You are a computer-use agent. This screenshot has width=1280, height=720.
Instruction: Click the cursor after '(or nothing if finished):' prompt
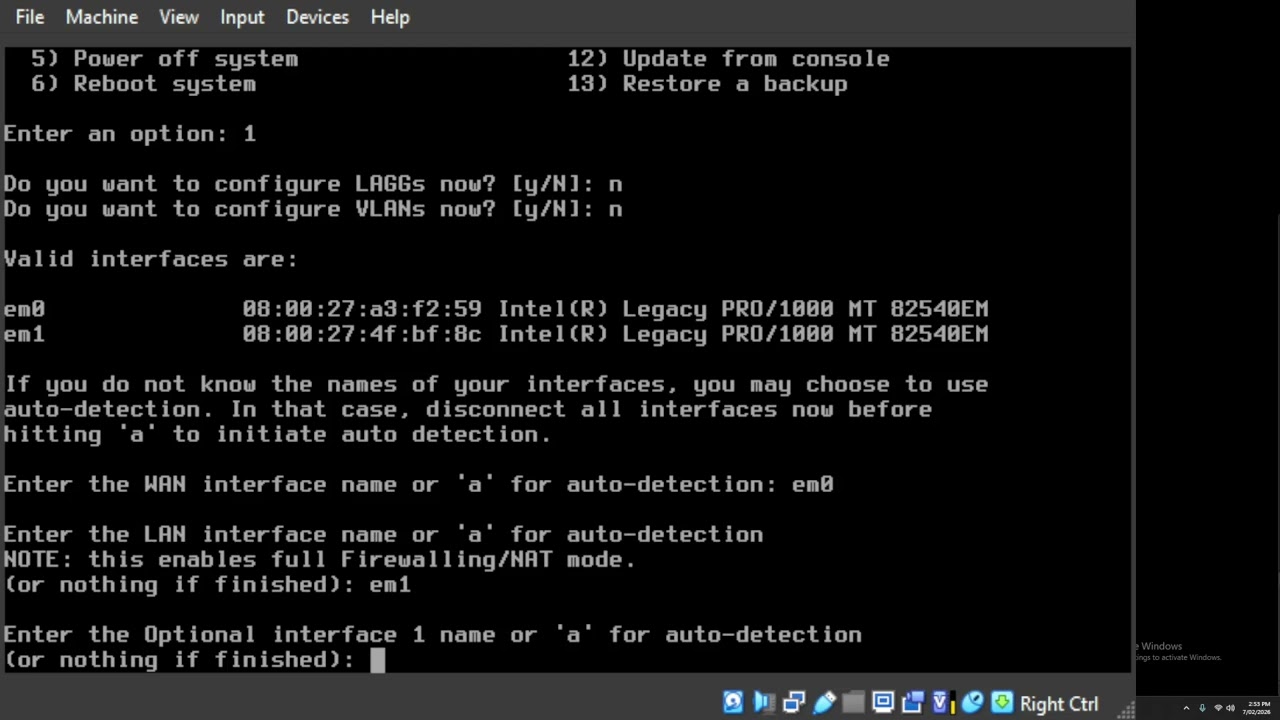point(377,660)
